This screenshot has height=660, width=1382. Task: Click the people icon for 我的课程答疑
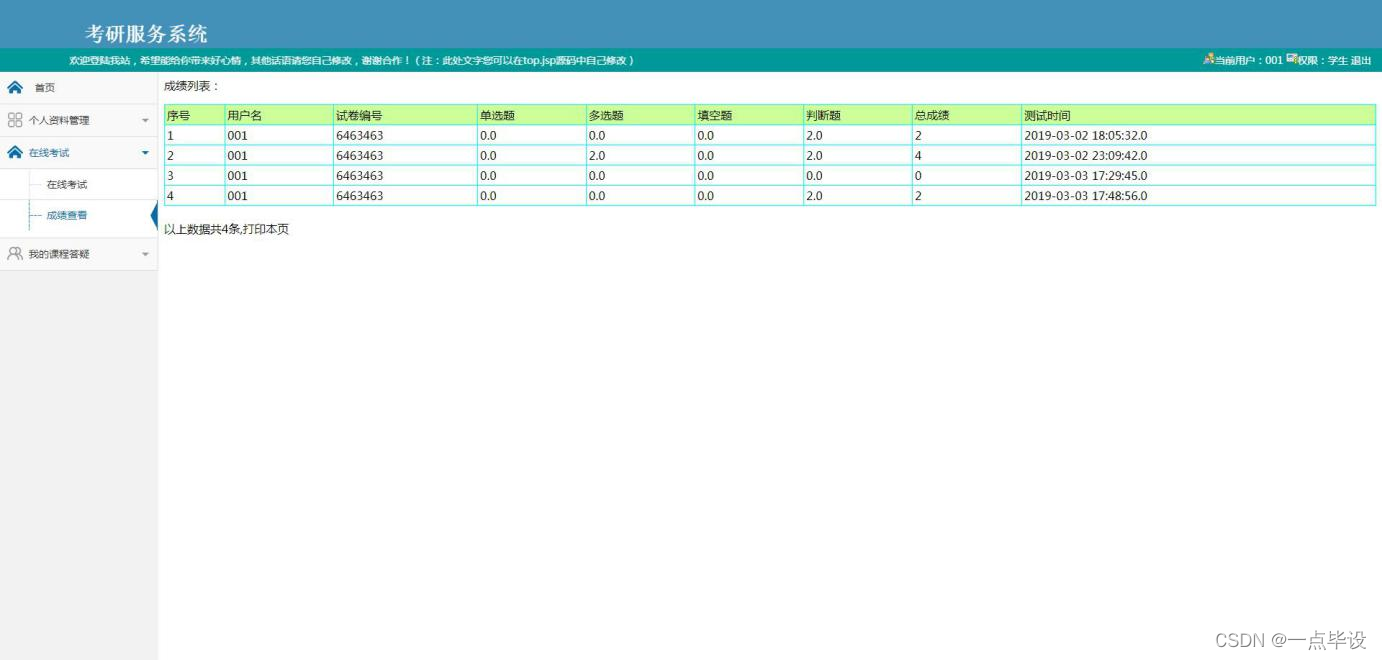(15, 254)
